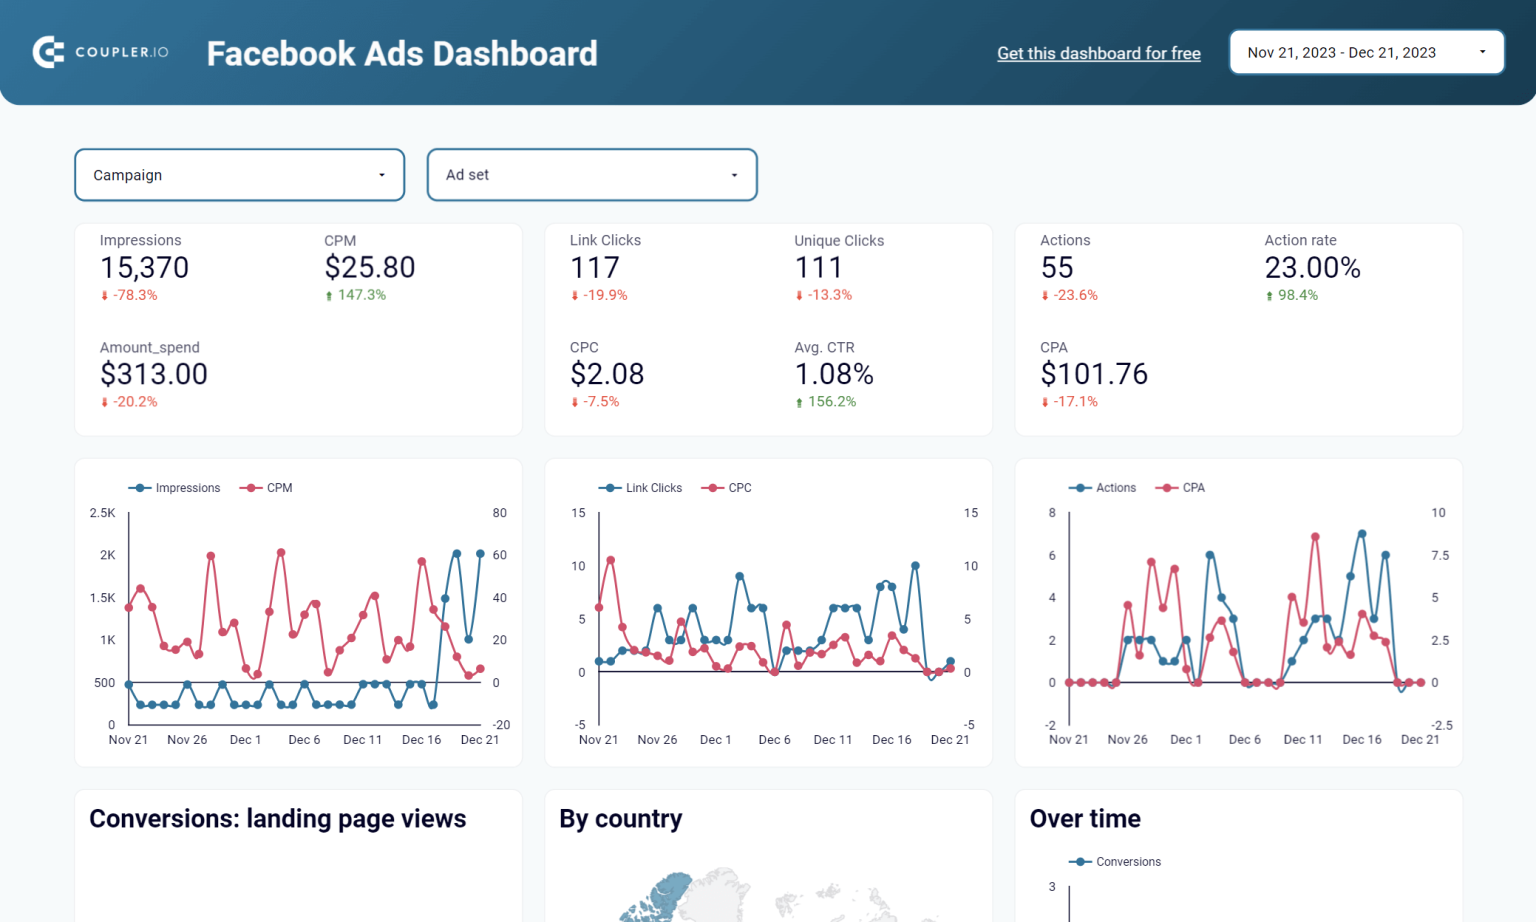Click the CPA value of $101.76

click(x=1094, y=373)
